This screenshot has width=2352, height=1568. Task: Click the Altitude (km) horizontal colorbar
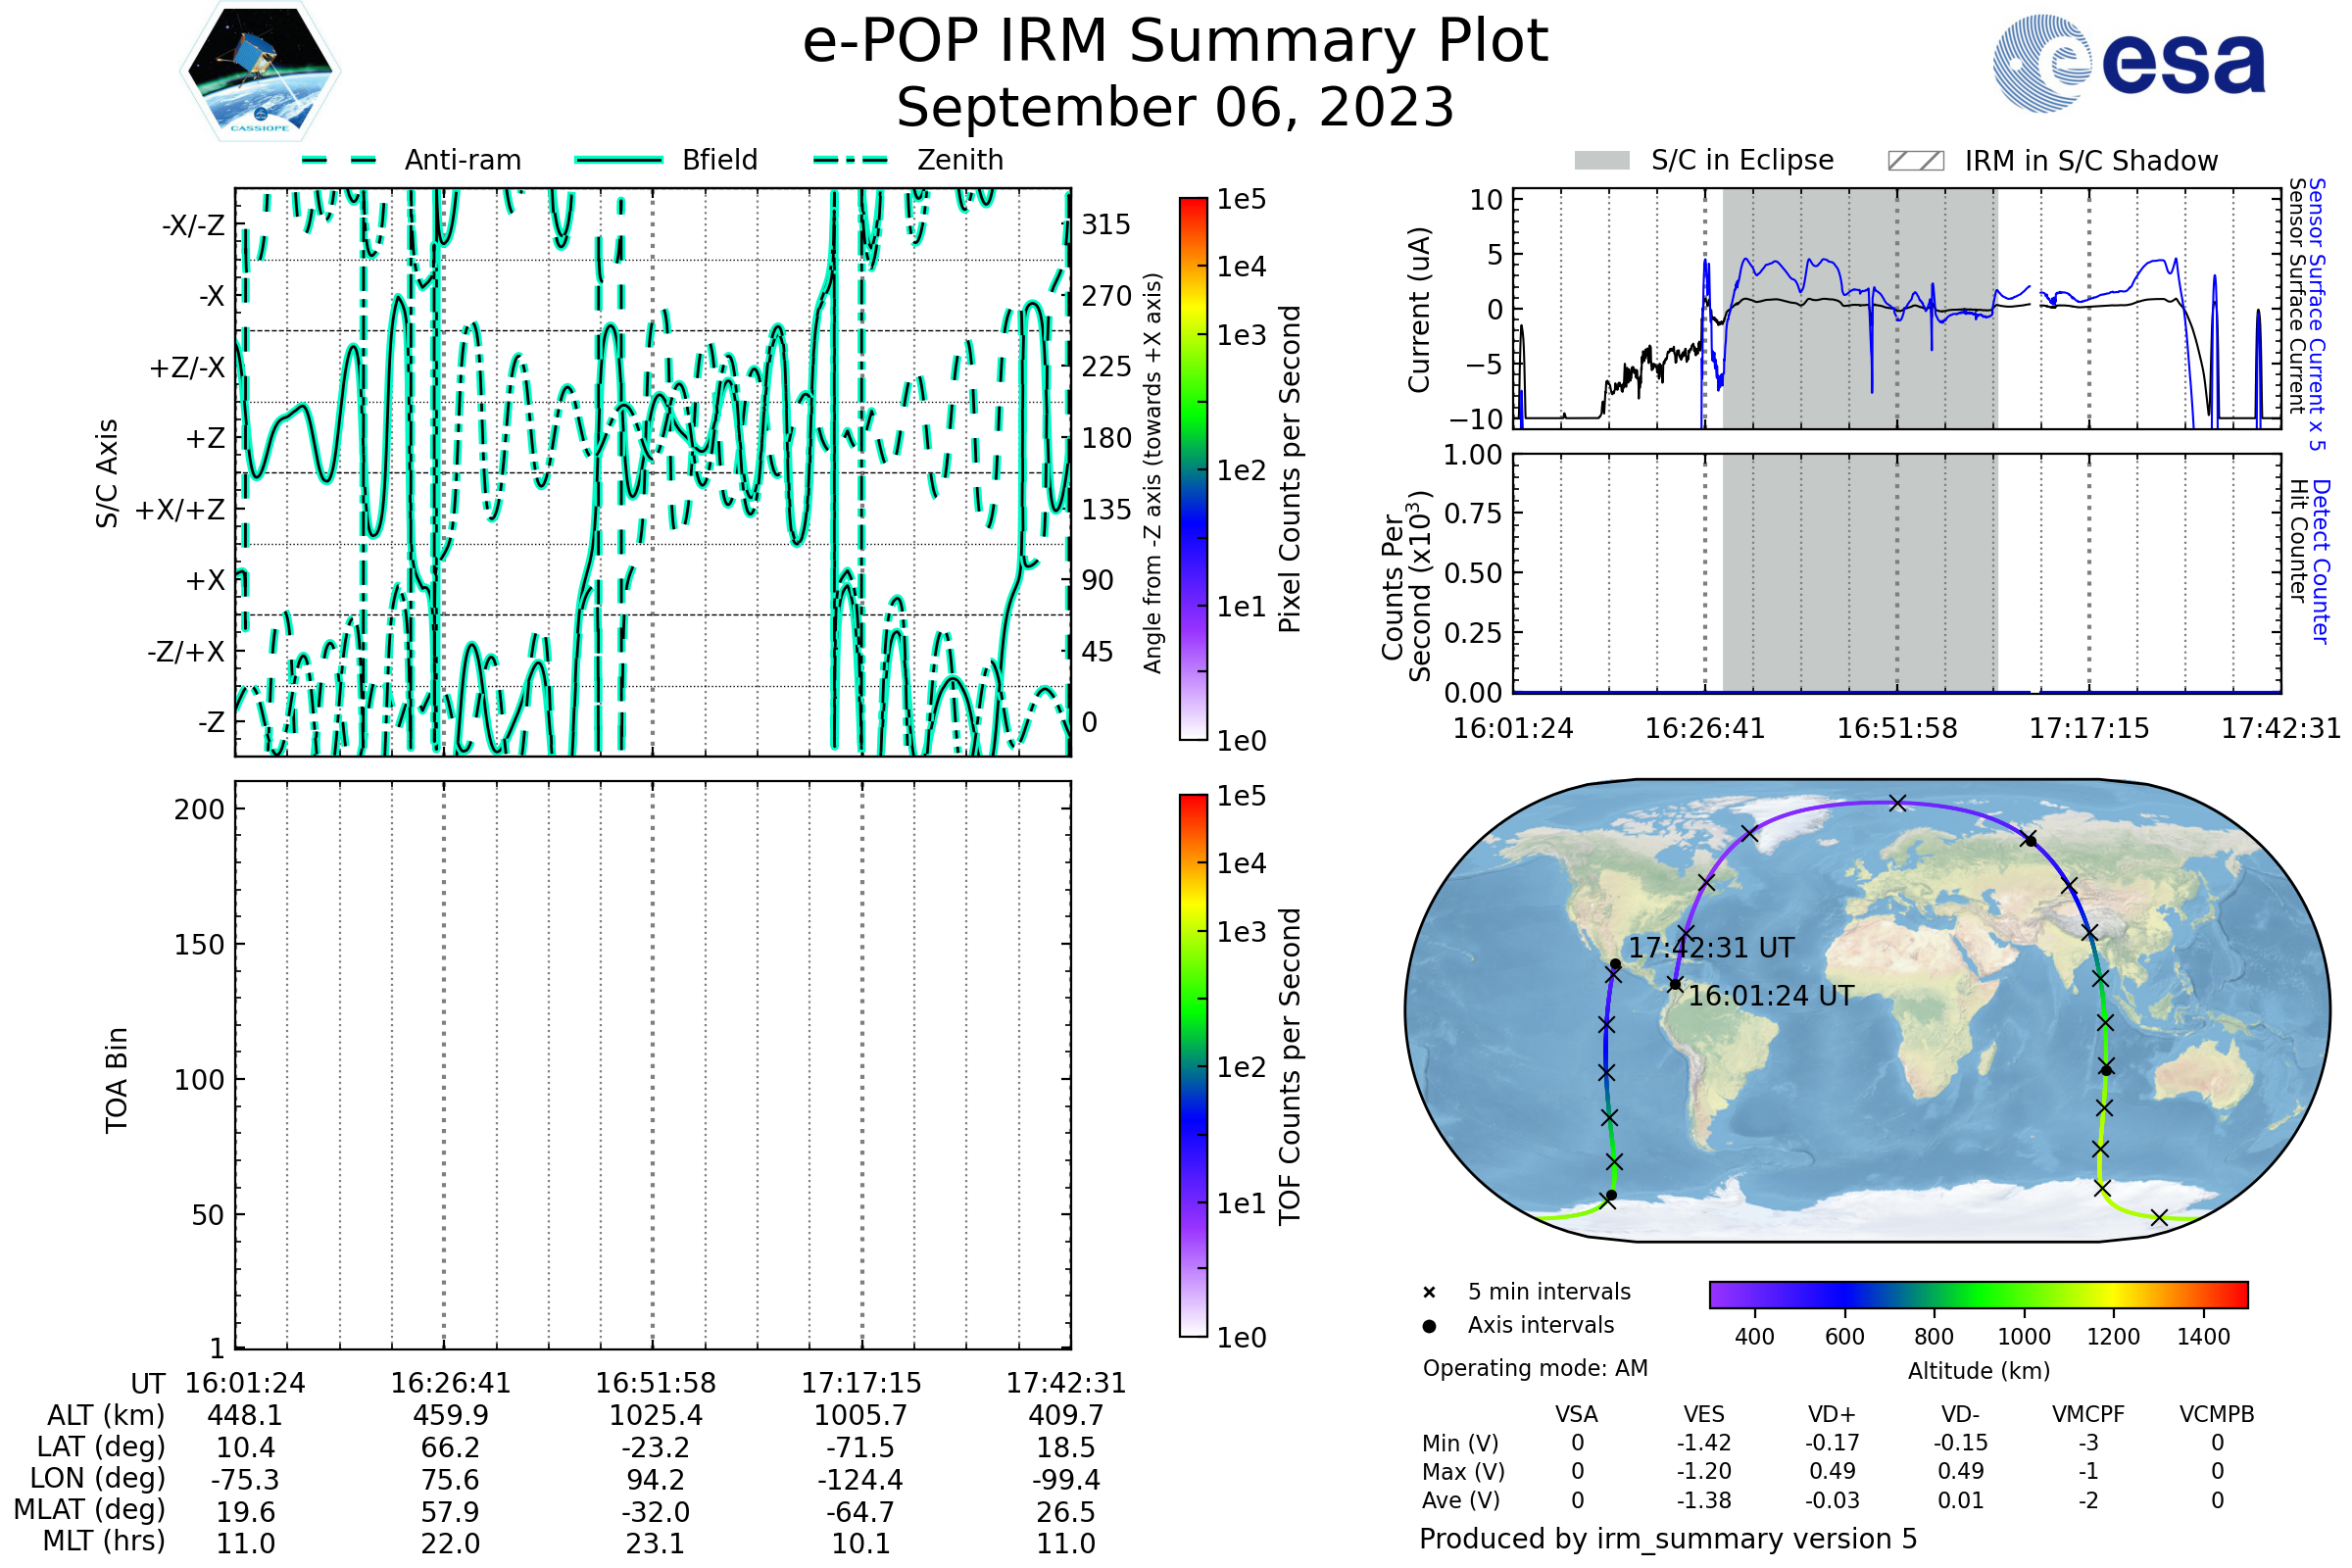pyautogui.click(x=1978, y=1294)
